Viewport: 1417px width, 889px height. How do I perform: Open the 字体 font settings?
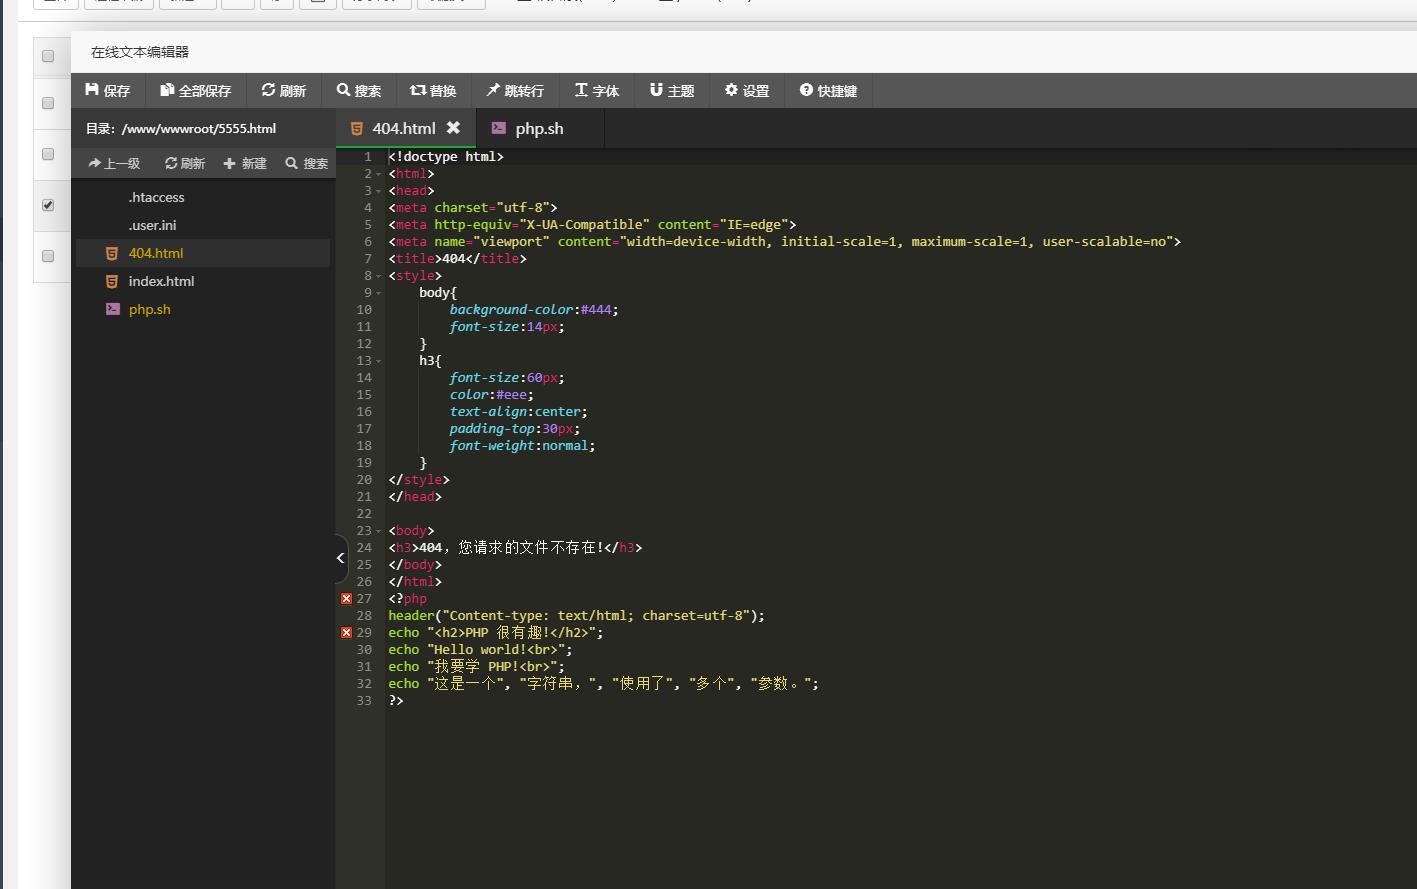pyautogui.click(x=597, y=91)
